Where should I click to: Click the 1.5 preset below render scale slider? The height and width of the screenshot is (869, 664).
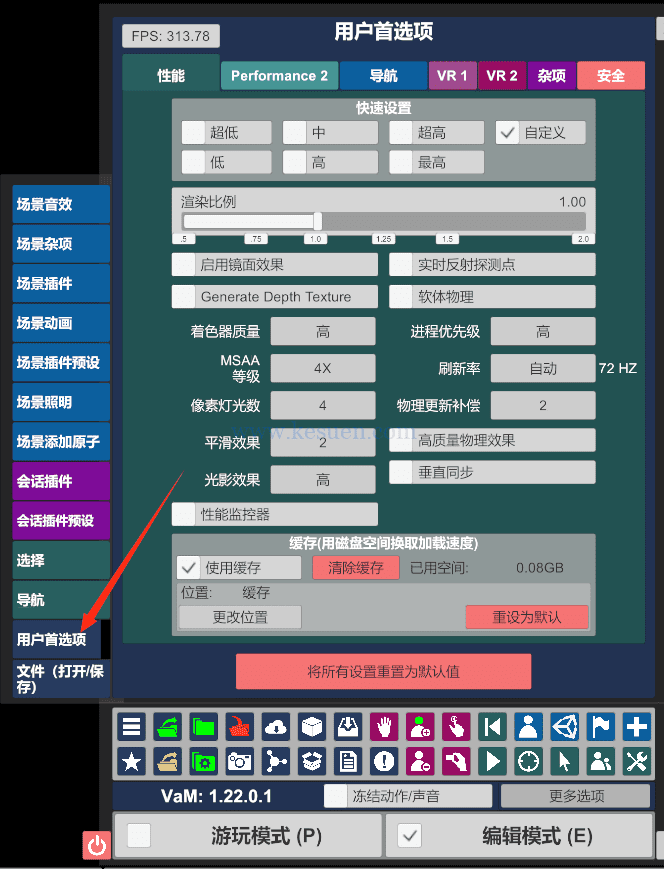(448, 239)
